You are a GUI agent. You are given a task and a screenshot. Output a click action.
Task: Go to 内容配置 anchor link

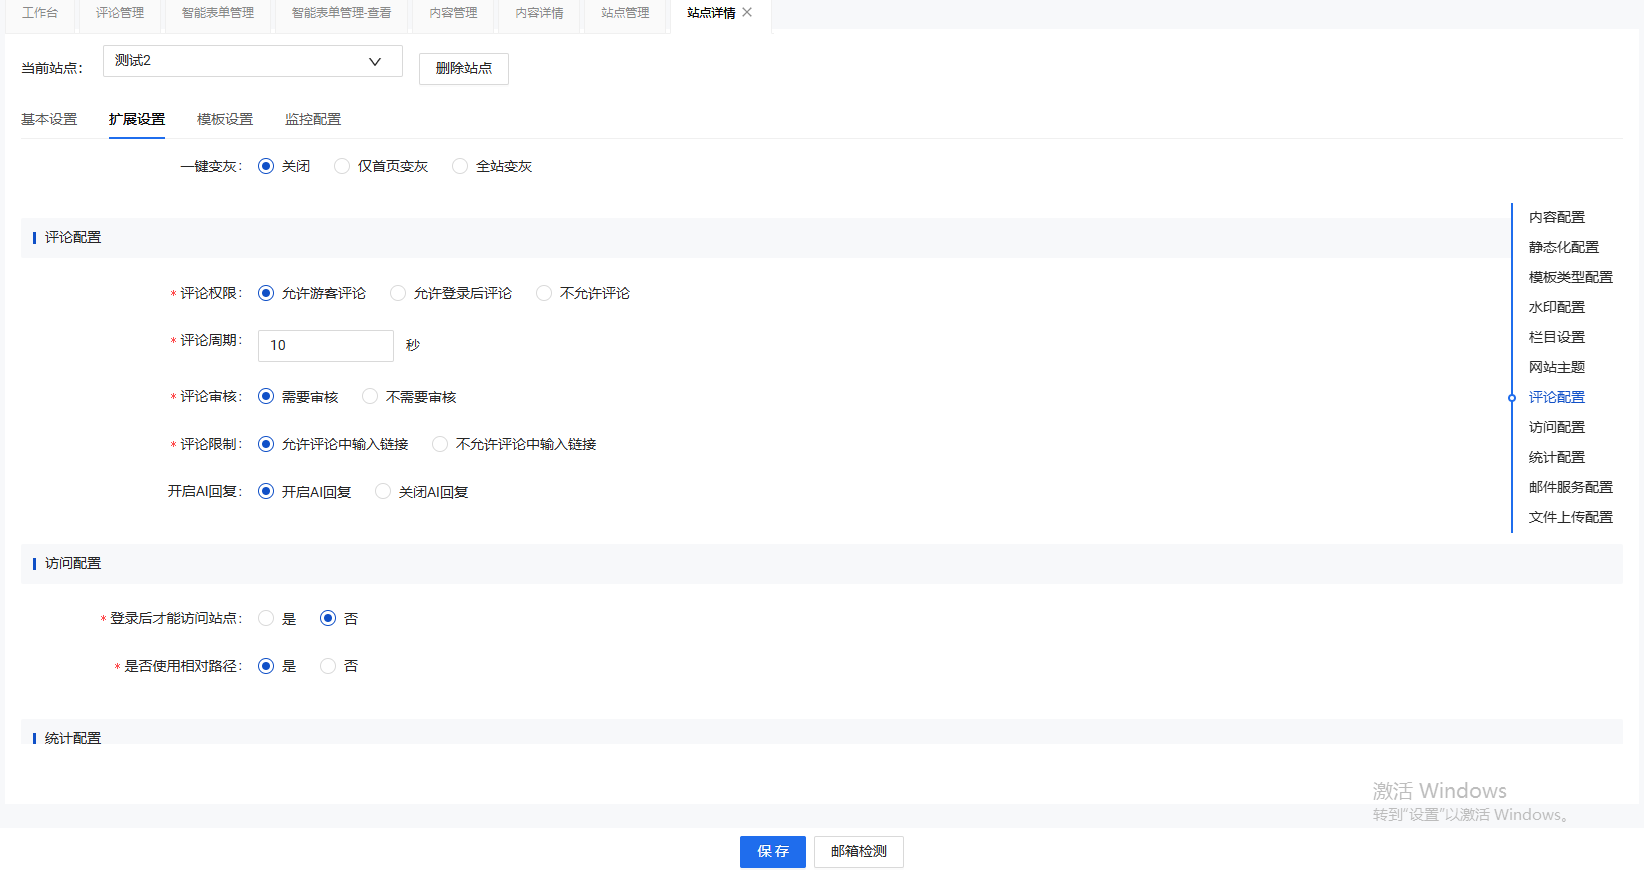[x=1556, y=217]
